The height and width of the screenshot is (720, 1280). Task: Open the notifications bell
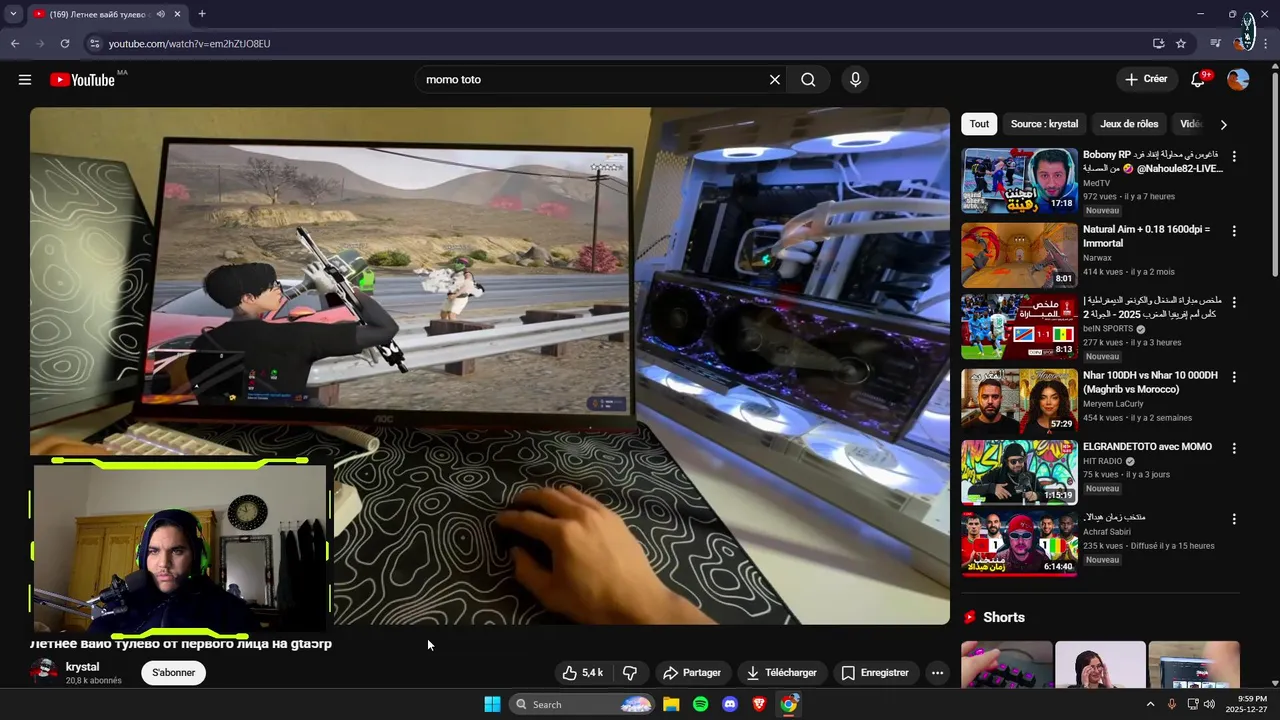[1198, 80]
